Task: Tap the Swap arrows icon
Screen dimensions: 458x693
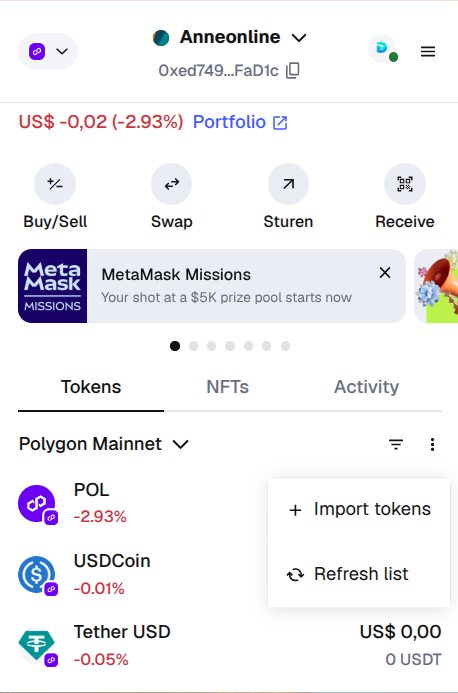Action: tap(172, 184)
